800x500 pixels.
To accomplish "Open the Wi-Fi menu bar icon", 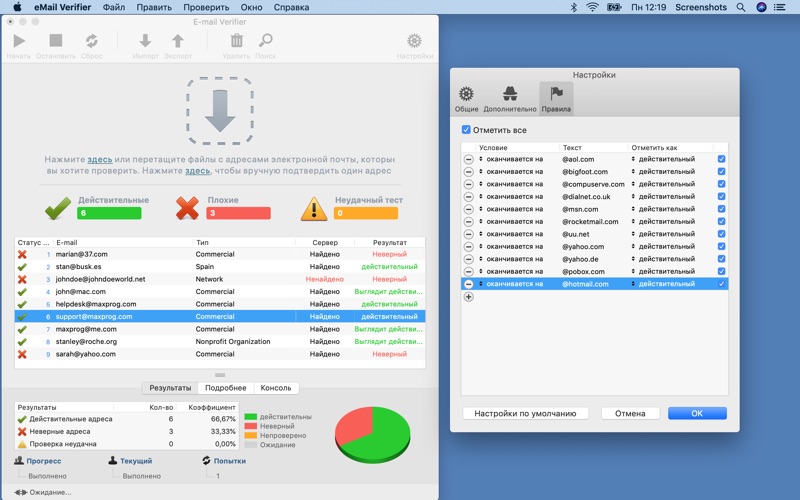I will click(592, 7).
